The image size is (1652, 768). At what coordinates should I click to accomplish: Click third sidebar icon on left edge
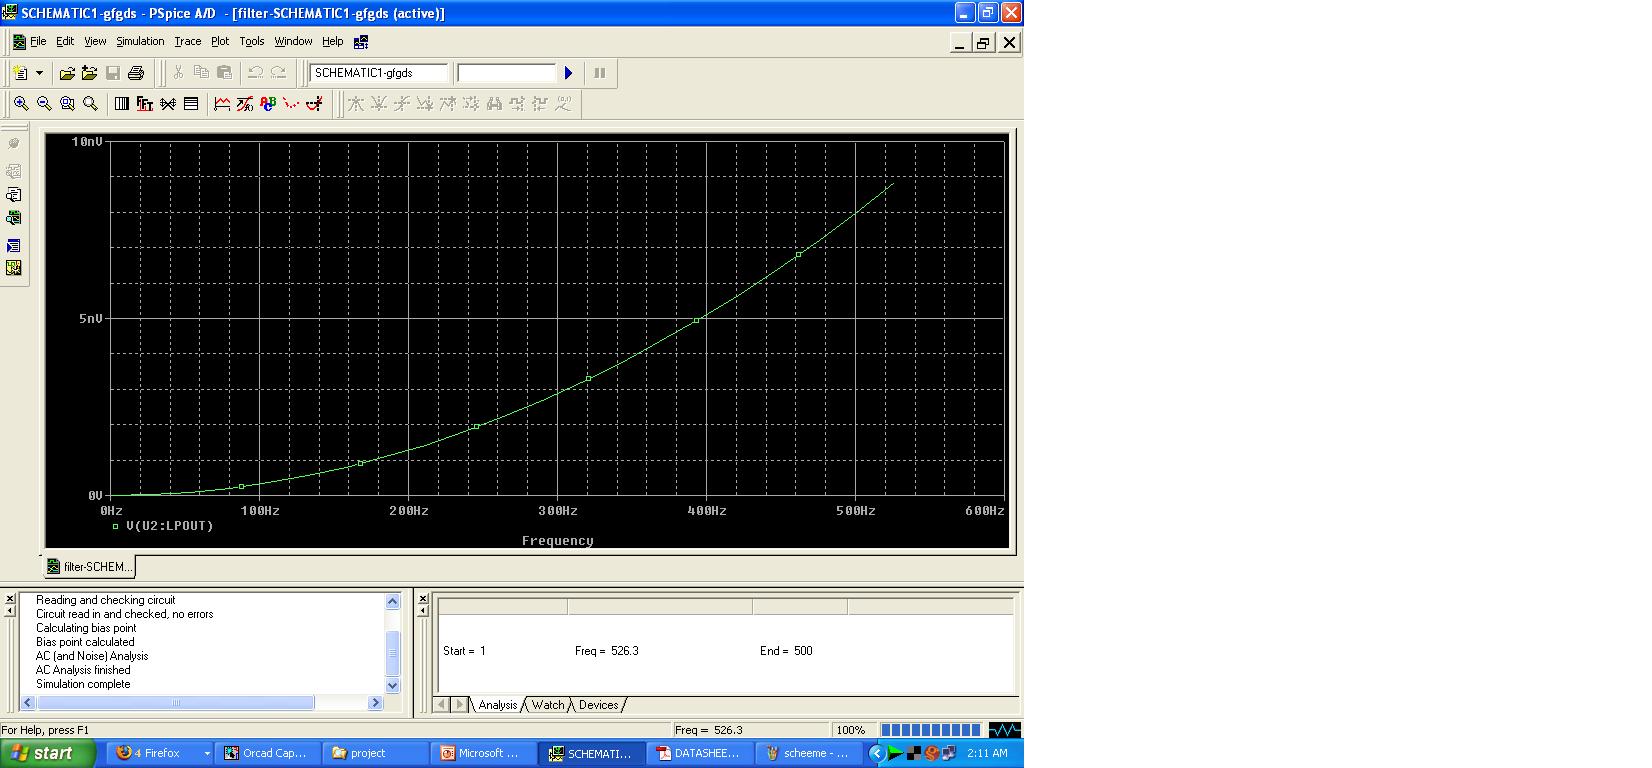coord(13,195)
